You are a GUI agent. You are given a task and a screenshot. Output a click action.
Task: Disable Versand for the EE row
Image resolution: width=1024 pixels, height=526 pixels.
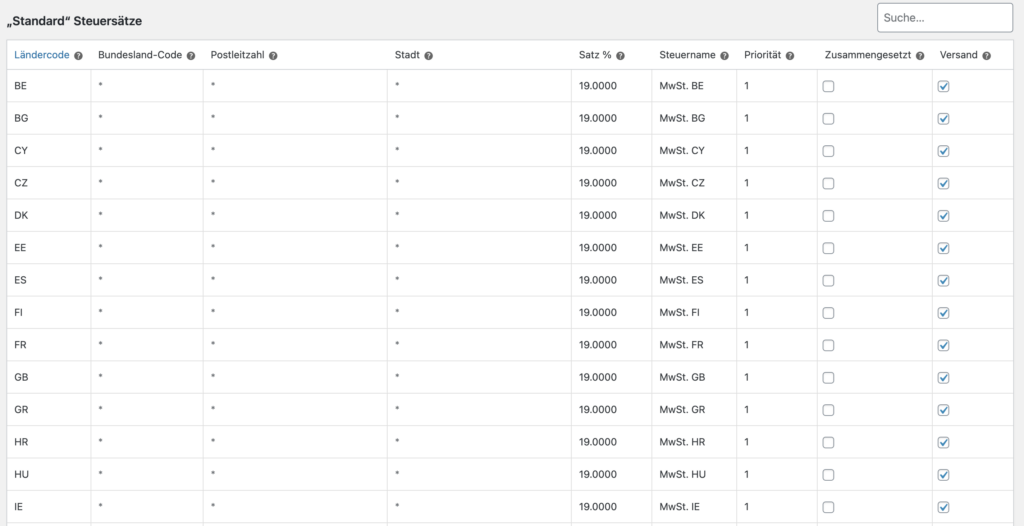(943, 248)
